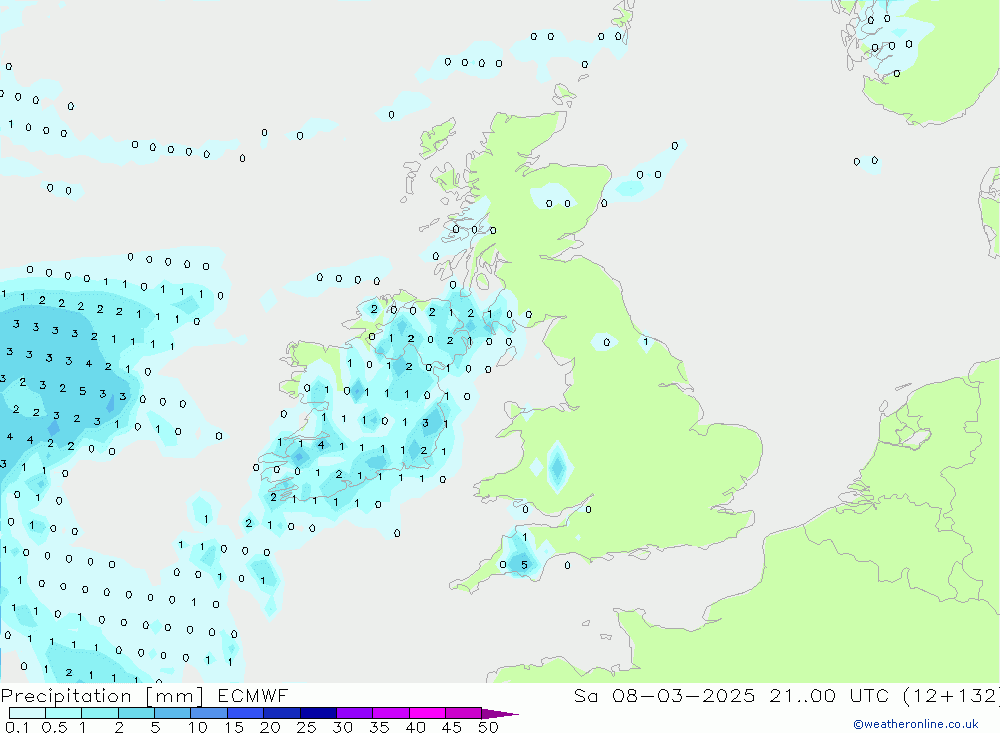Click the "35" legend scale label

click(379, 727)
